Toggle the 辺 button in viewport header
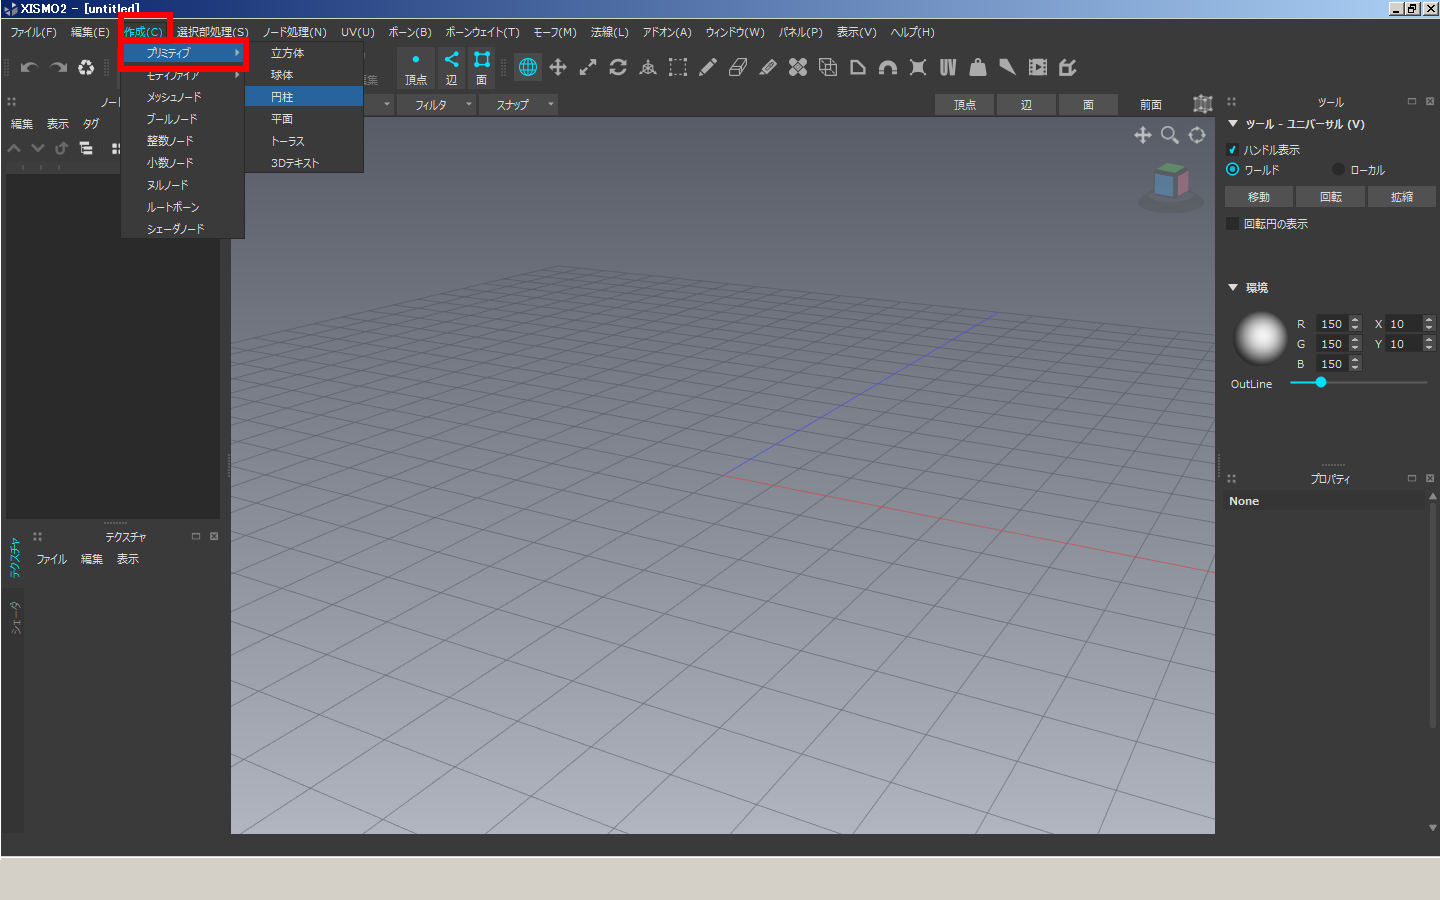Image resolution: width=1440 pixels, height=900 pixels. tap(1026, 104)
